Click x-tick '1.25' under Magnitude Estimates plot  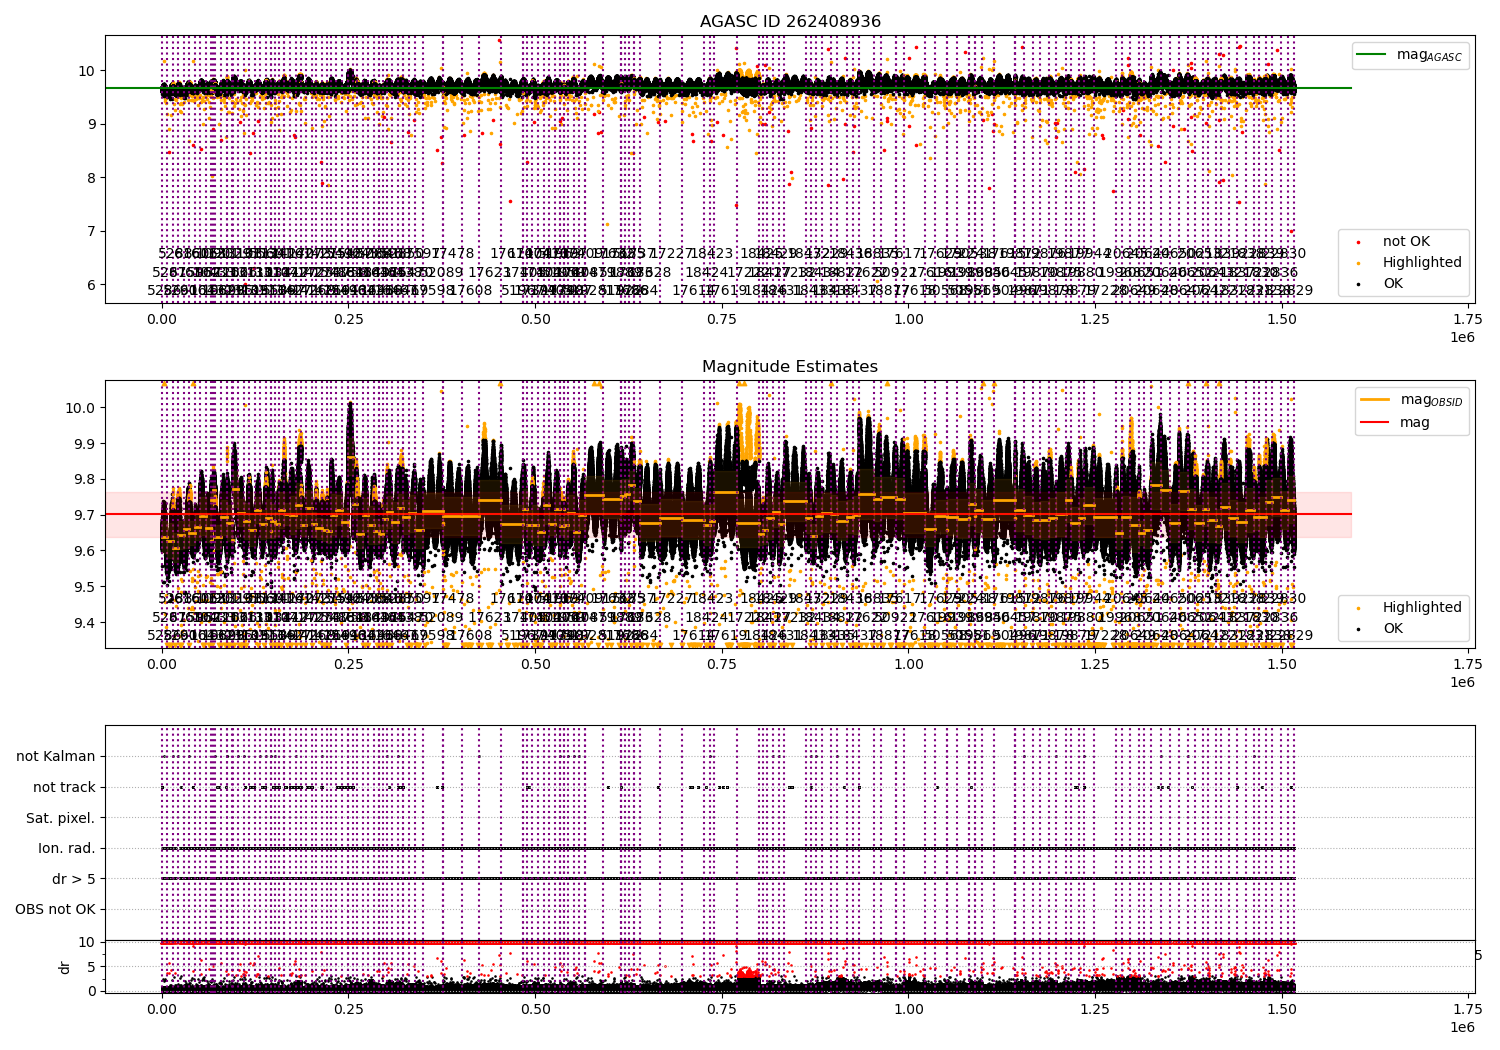pos(1095,665)
